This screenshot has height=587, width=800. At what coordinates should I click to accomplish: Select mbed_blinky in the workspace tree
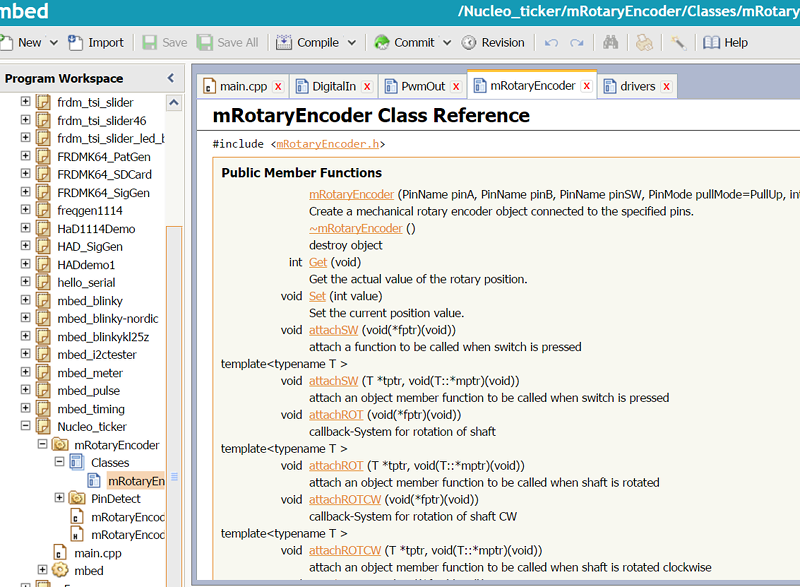[90, 301]
